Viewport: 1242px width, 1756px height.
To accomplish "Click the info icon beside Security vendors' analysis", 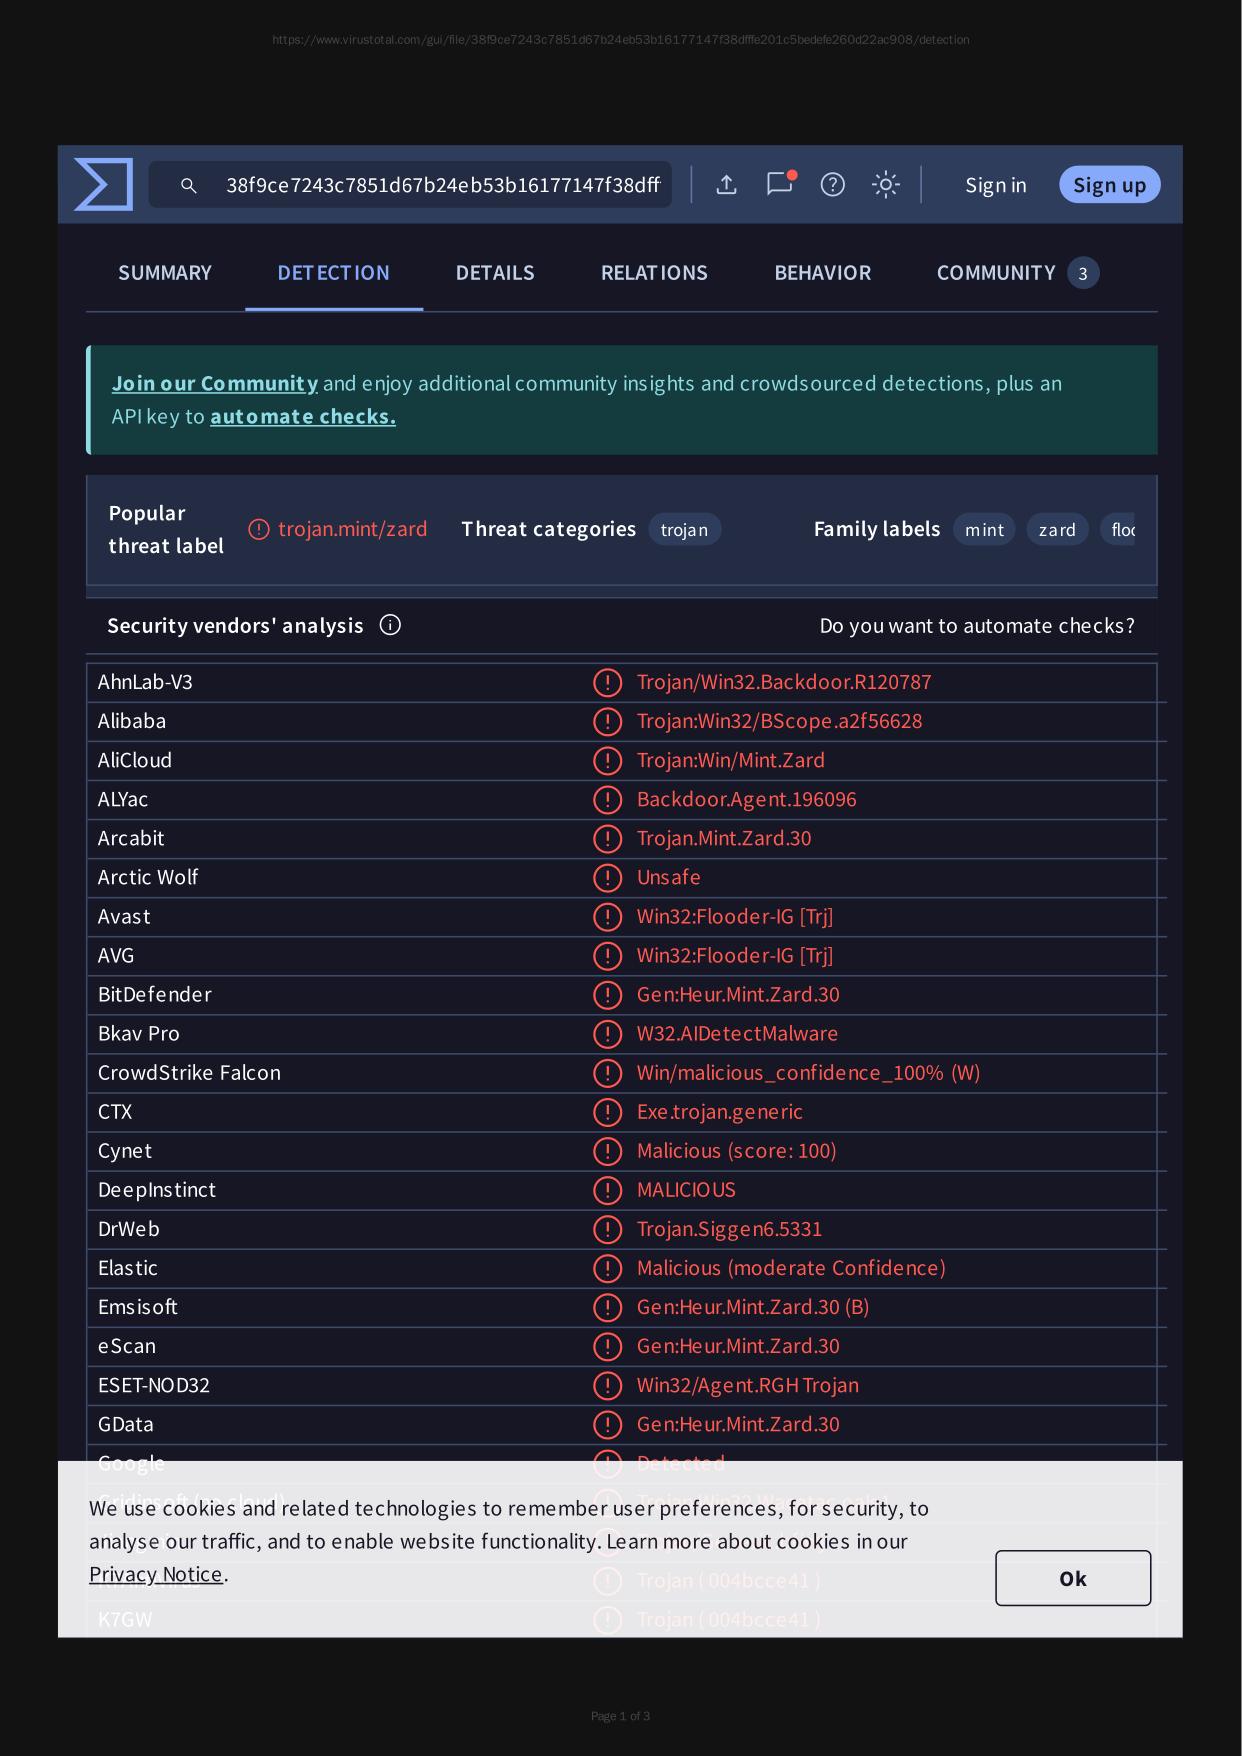I will [390, 625].
